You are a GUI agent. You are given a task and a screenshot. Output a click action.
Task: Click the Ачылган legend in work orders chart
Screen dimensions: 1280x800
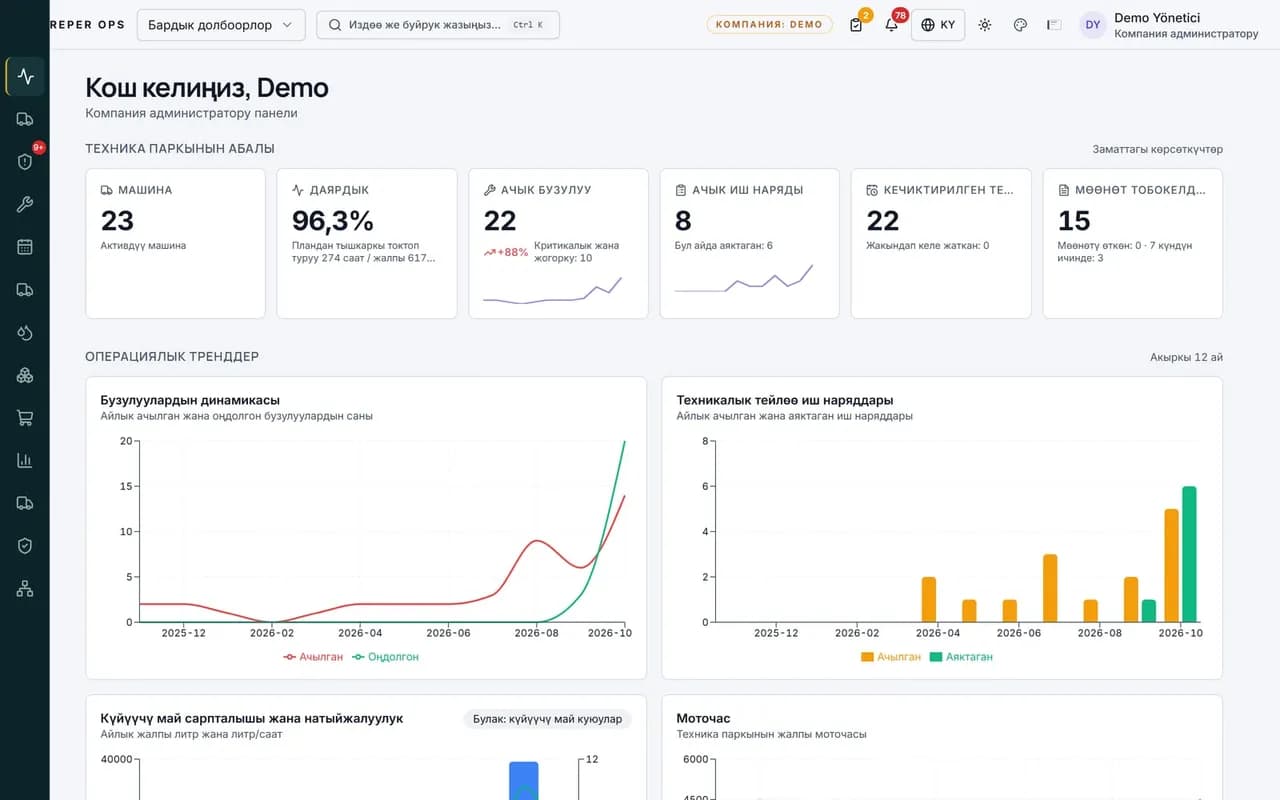pos(891,657)
